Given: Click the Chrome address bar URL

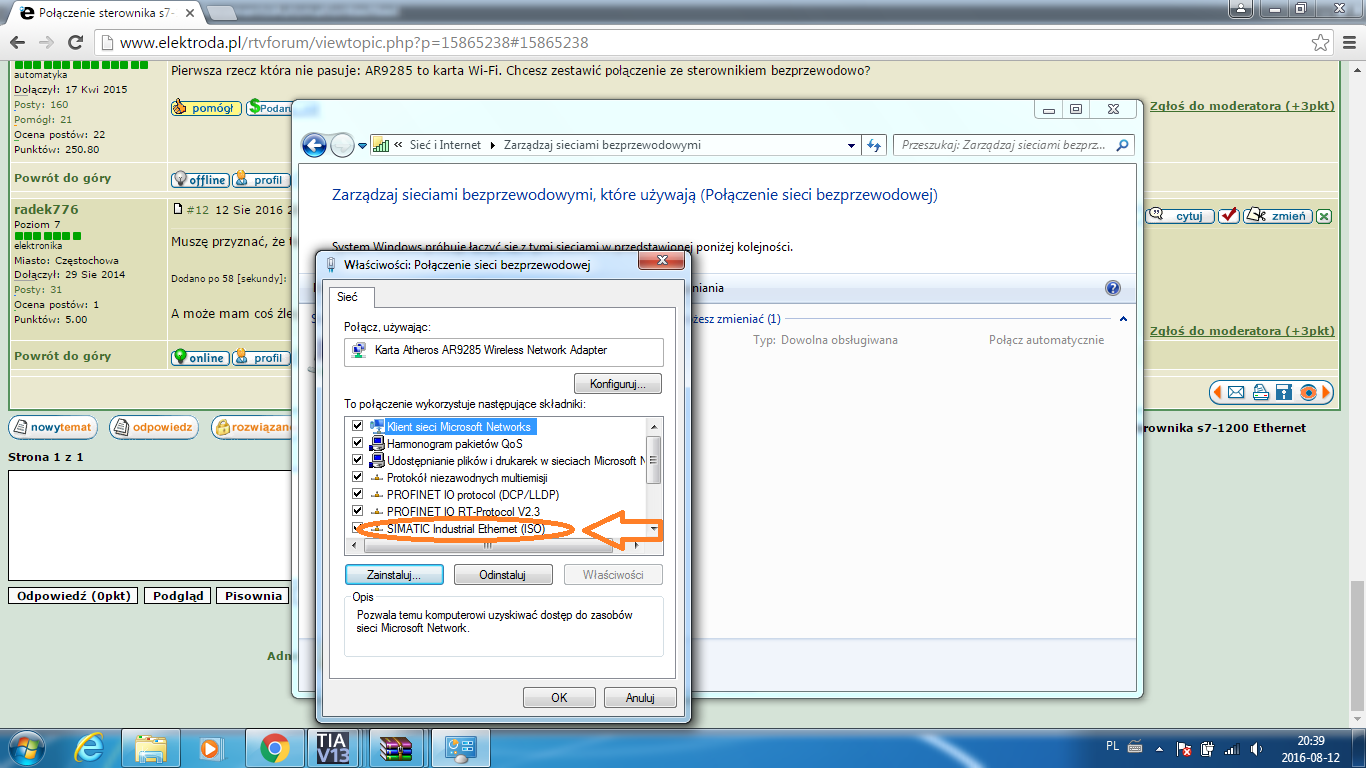Looking at the screenshot, I should (x=354, y=43).
